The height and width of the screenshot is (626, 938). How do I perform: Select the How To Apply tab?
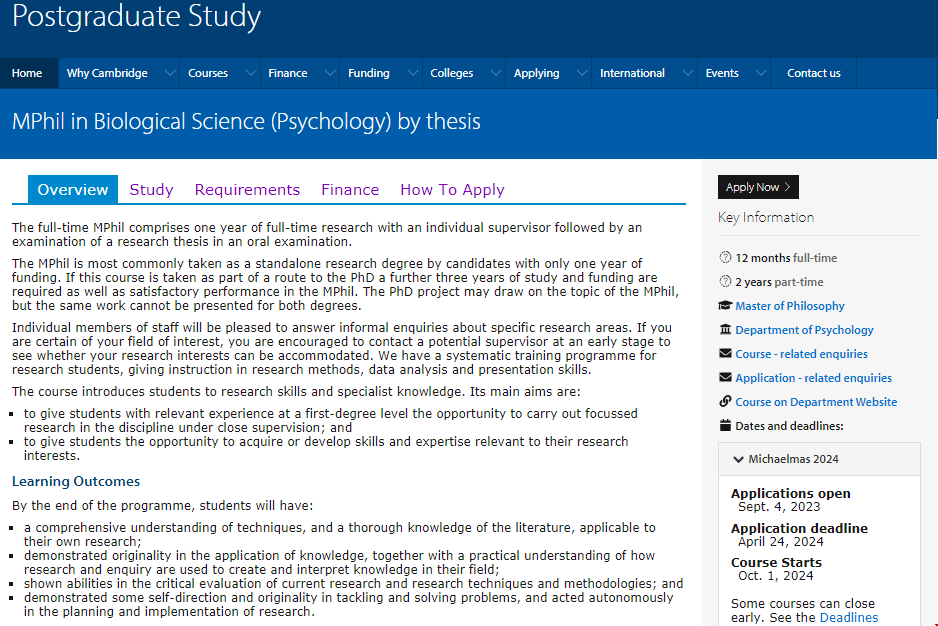coord(452,190)
